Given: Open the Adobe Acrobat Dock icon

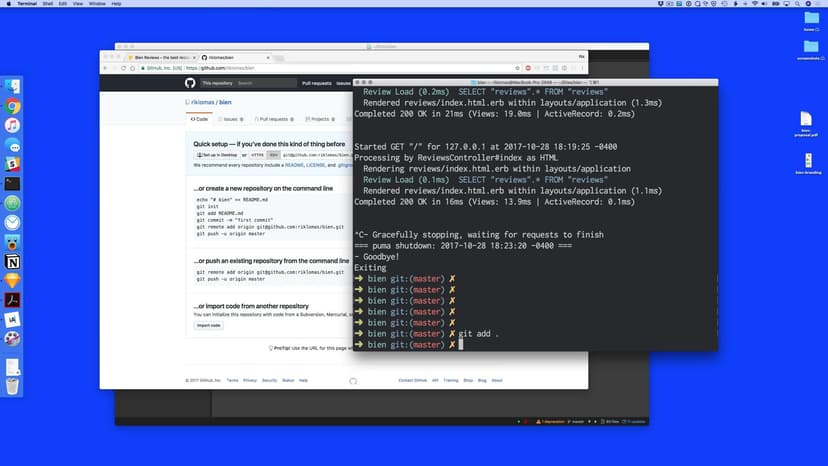Looking at the screenshot, I should pos(13,300).
